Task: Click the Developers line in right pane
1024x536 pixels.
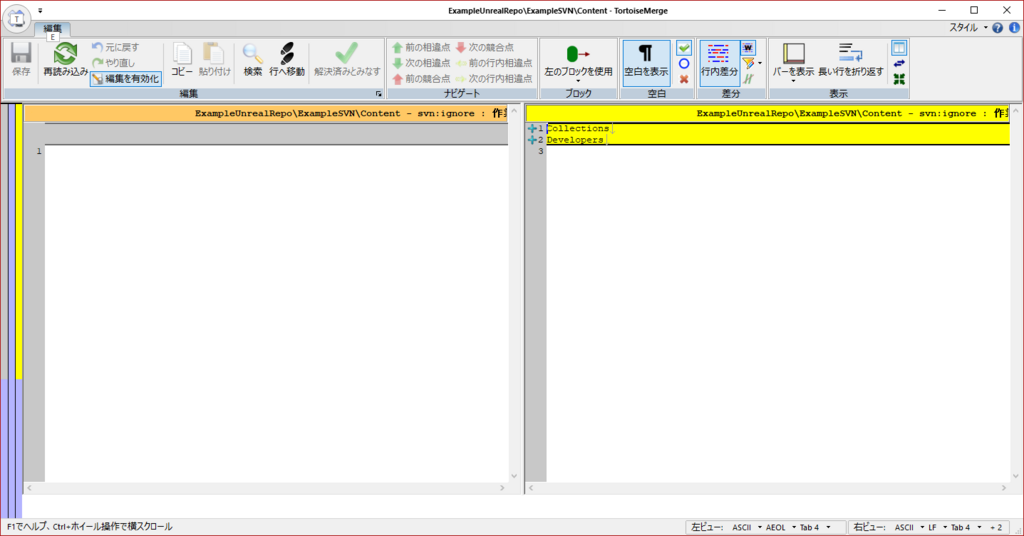Action: coord(777,140)
